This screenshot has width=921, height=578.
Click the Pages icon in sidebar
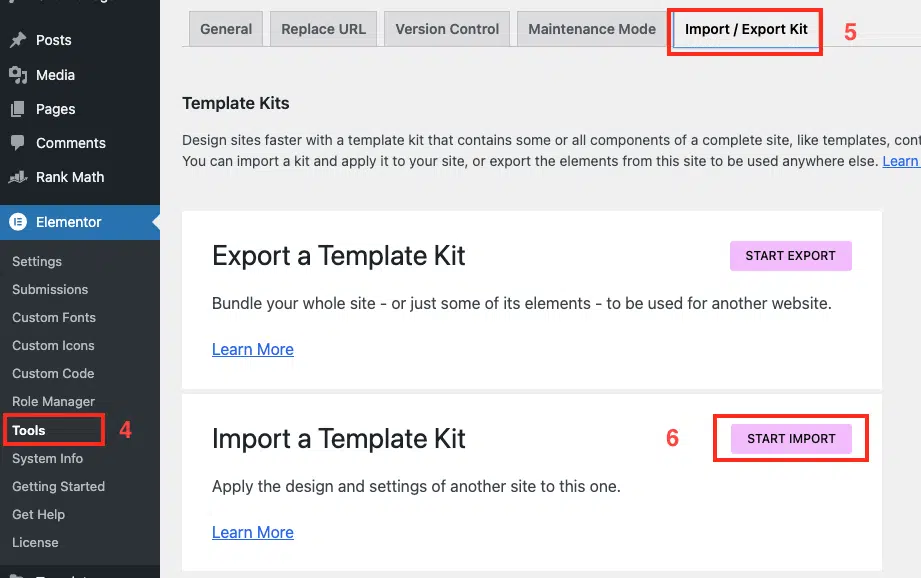[18, 109]
